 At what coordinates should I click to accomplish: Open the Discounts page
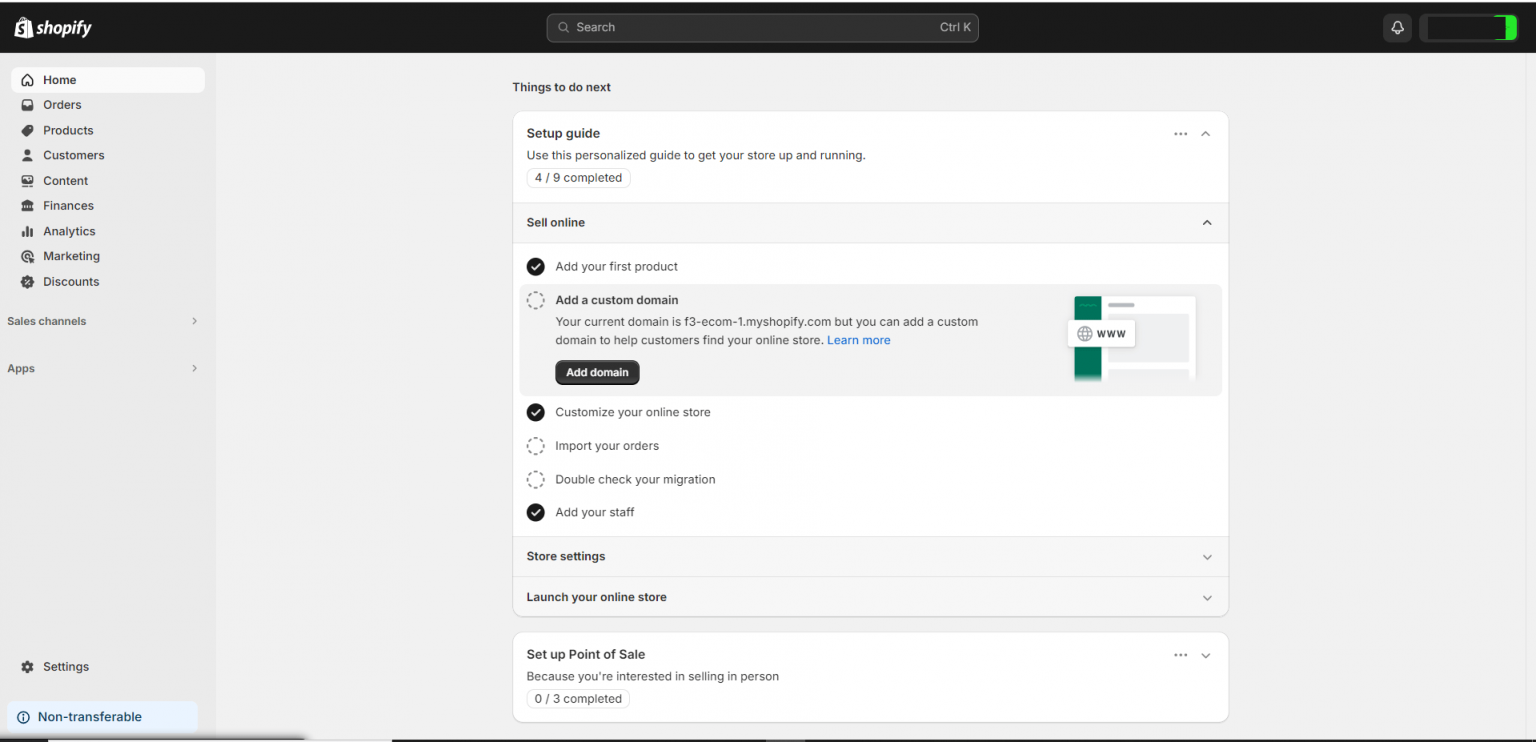pyautogui.click(x=70, y=281)
